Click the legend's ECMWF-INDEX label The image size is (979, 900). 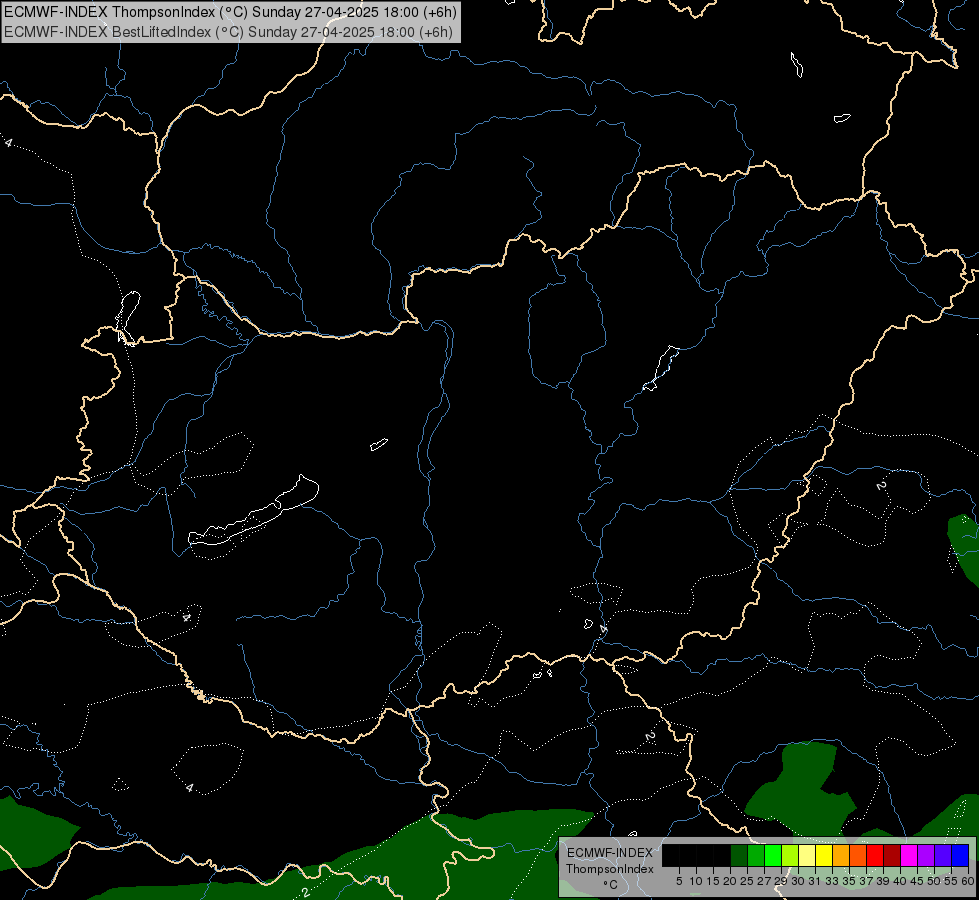click(609, 853)
